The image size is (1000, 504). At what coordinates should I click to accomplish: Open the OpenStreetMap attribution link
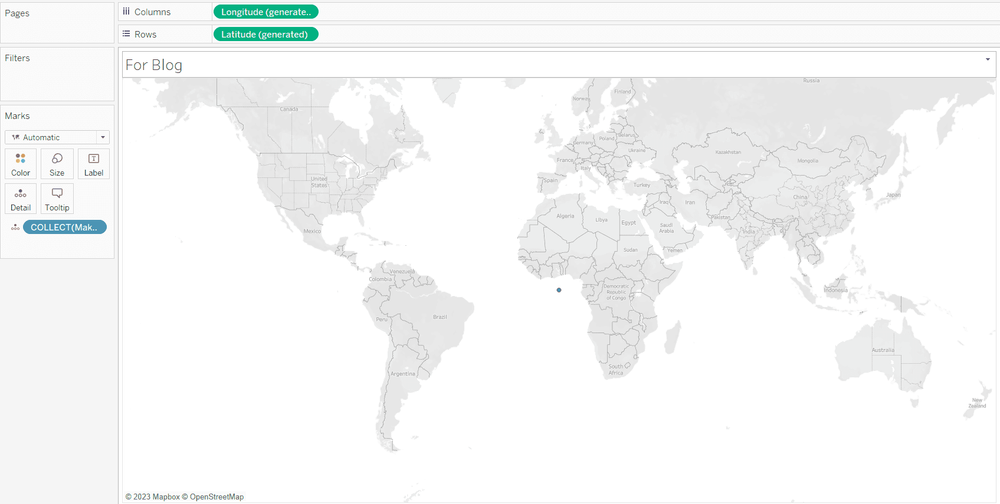point(216,496)
